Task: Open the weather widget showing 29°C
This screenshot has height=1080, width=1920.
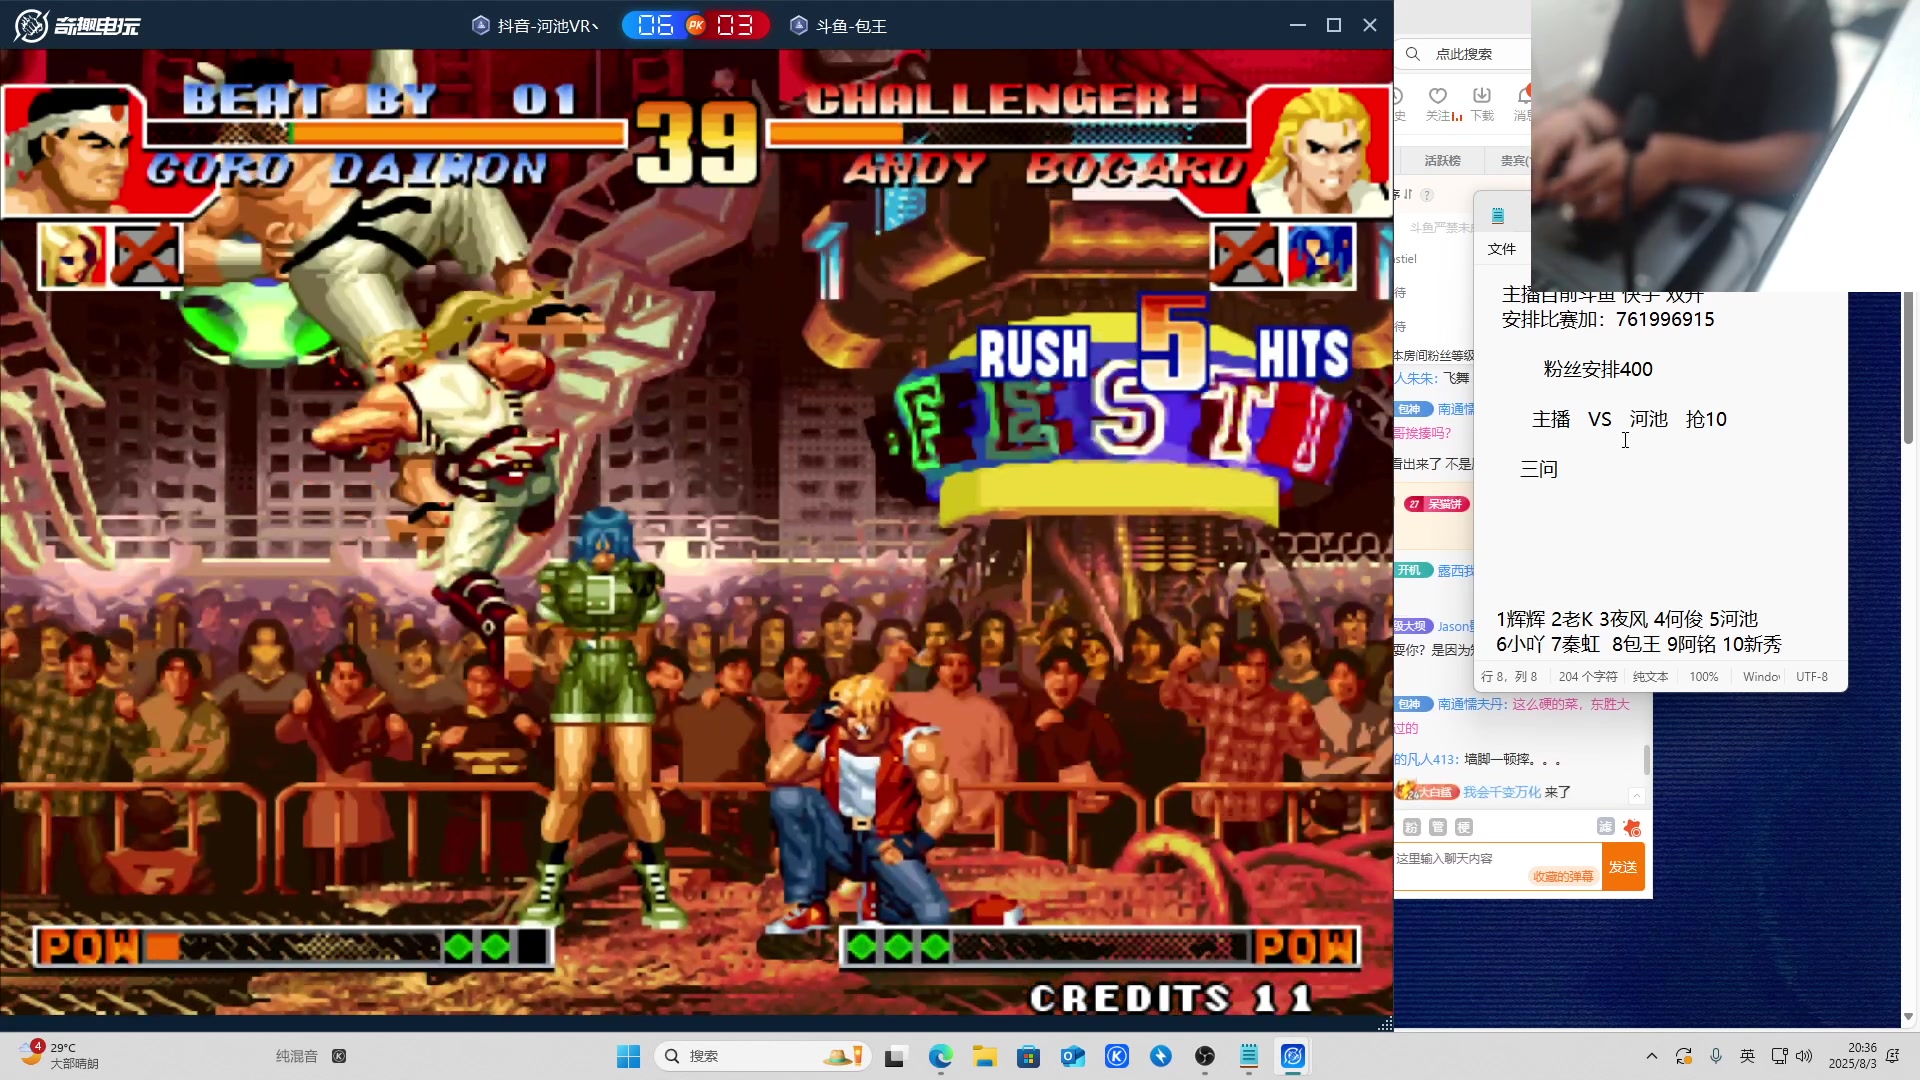Action: (x=60, y=1055)
